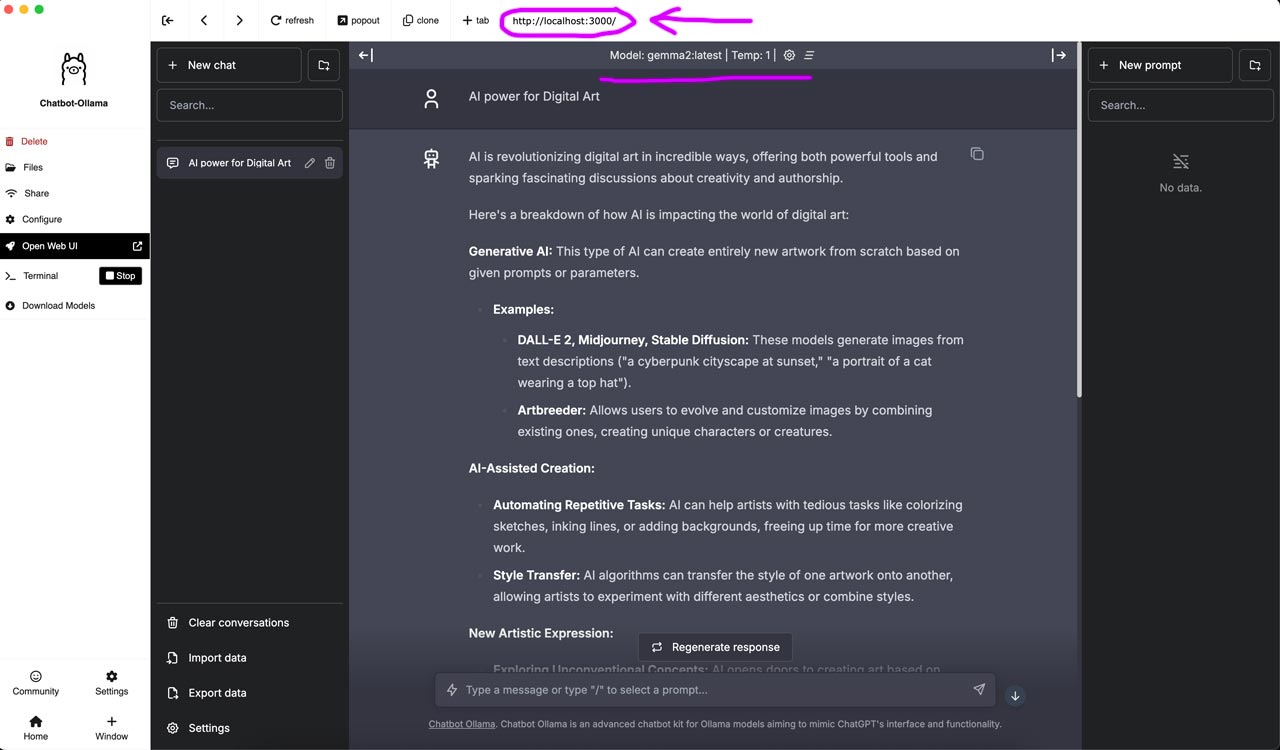This screenshot has height=750, width=1280.
Task: Open the app Settings gear at bottom left
Action: (x=112, y=683)
